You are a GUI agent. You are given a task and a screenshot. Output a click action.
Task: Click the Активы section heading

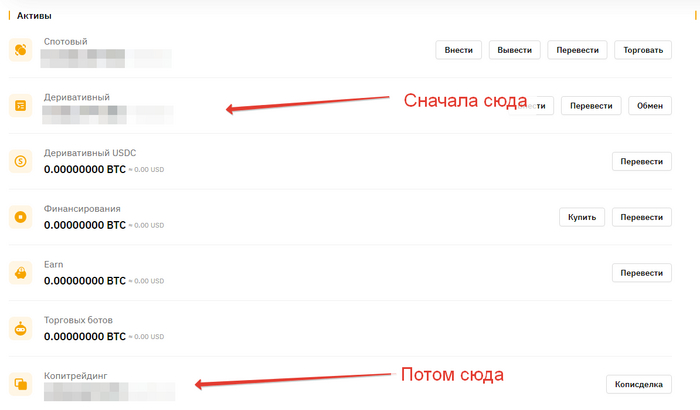pyautogui.click(x=34, y=16)
